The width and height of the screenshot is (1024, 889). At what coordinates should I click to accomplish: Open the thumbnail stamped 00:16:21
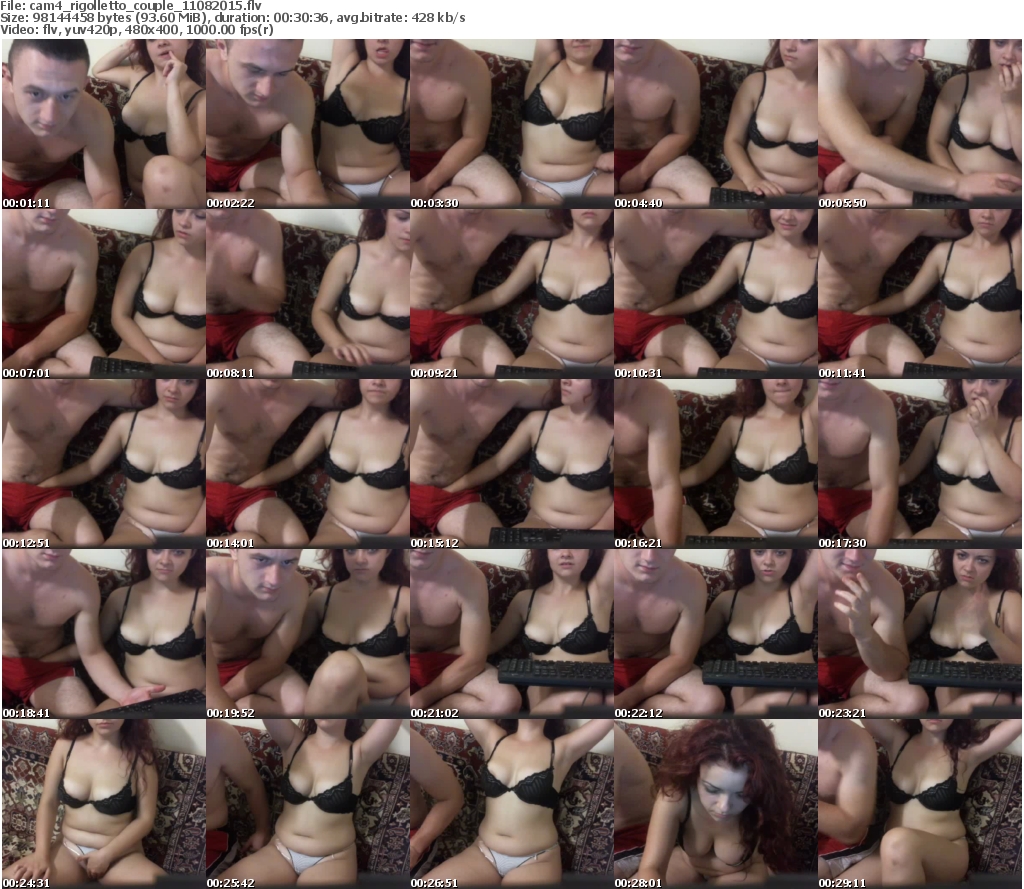click(x=716, y=464)
